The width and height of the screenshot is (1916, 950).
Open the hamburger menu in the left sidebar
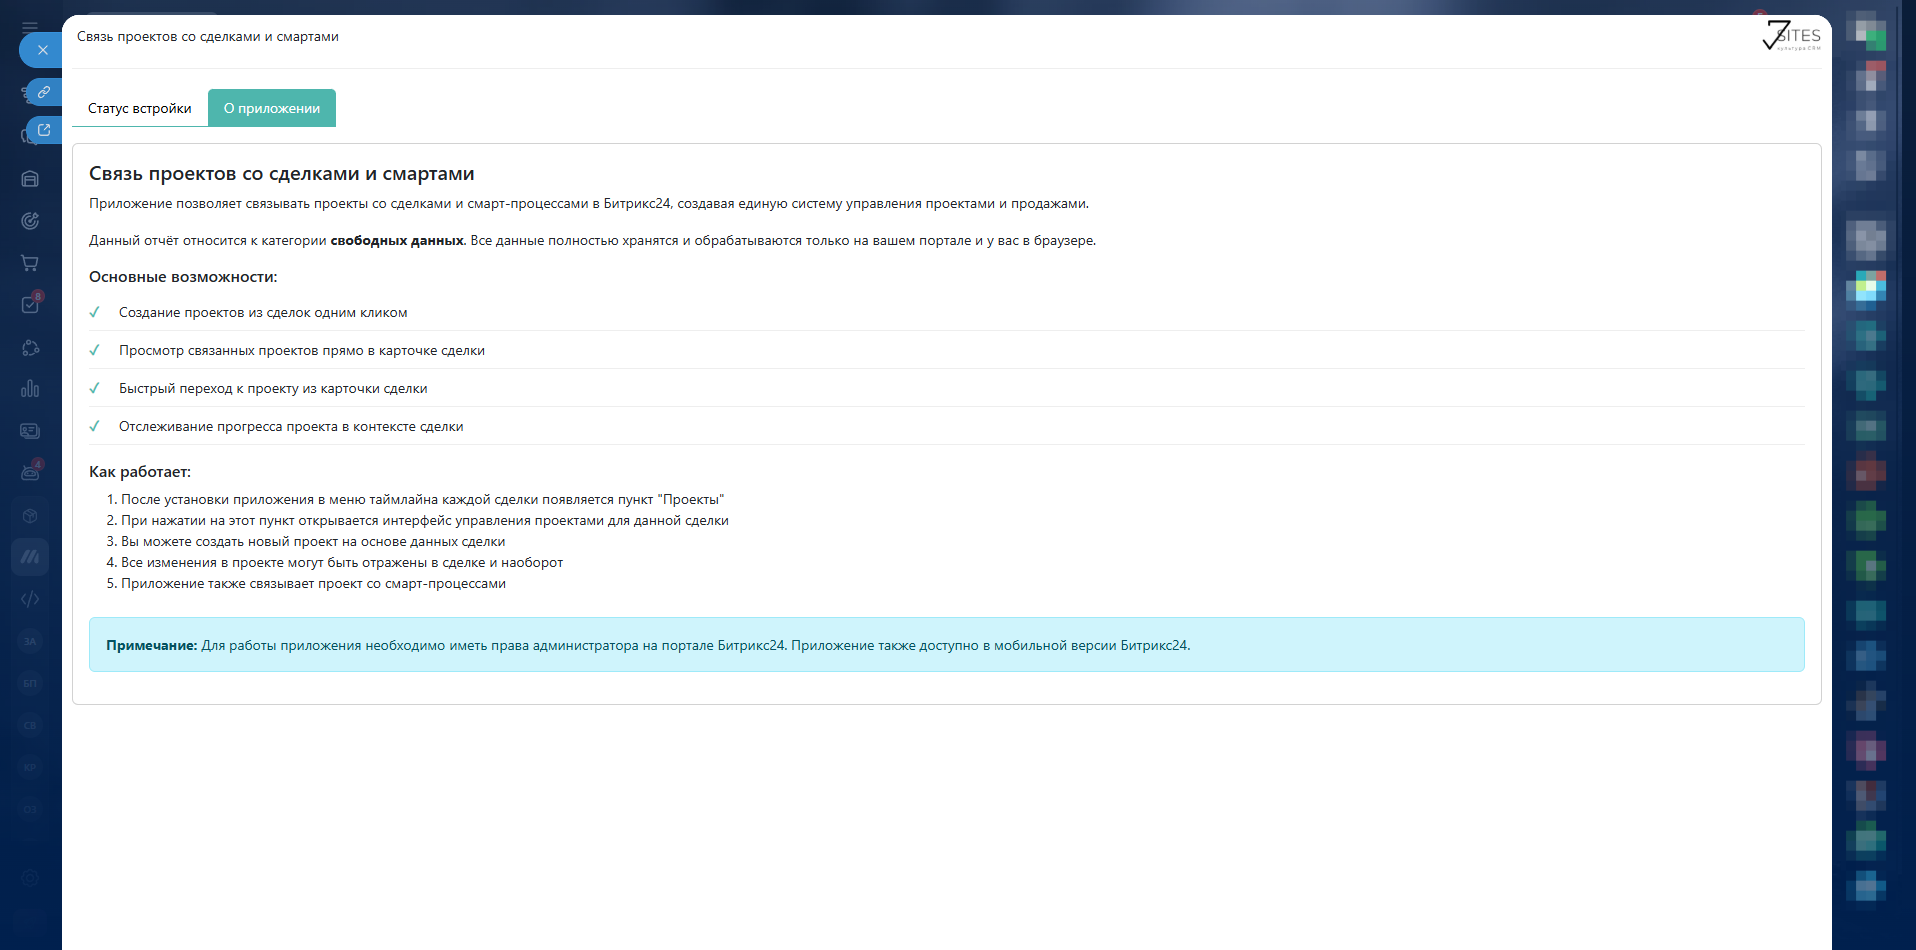(30, 28)
